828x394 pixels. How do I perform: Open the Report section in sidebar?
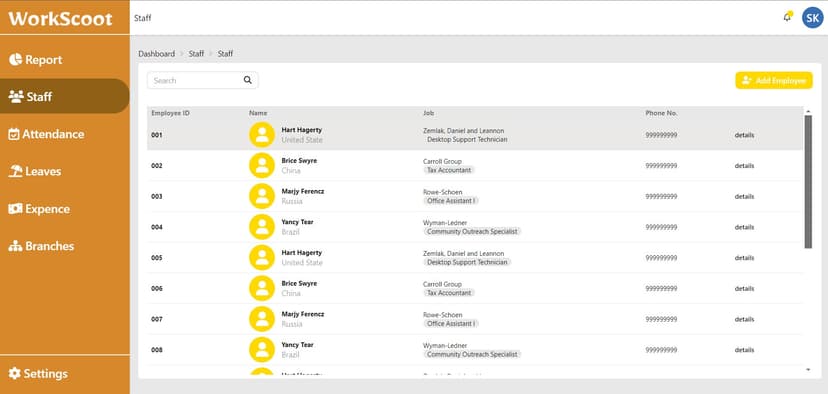click(x=64, y=60)
